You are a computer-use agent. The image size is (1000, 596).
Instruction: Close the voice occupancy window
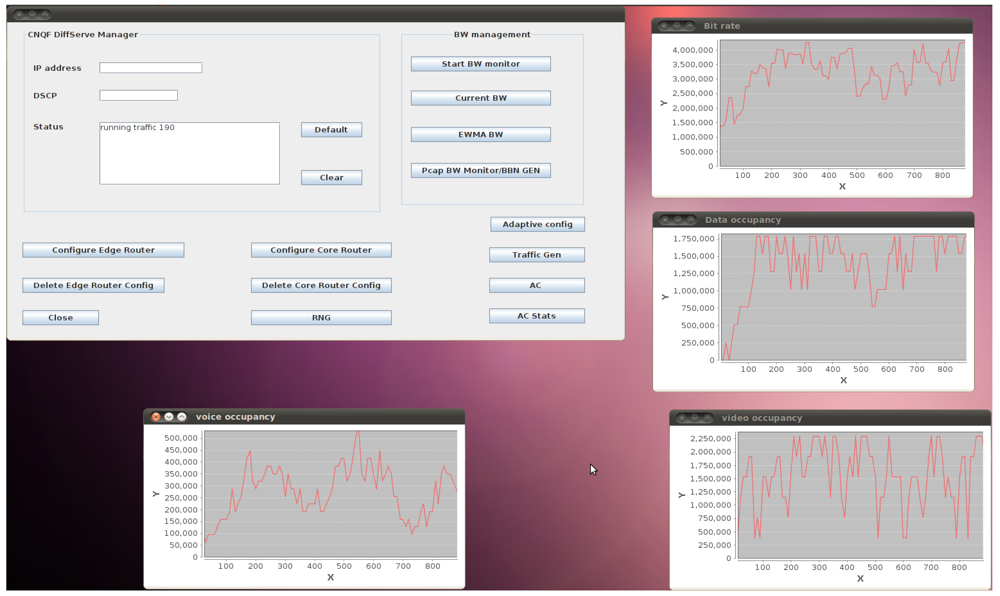(156, 417)
